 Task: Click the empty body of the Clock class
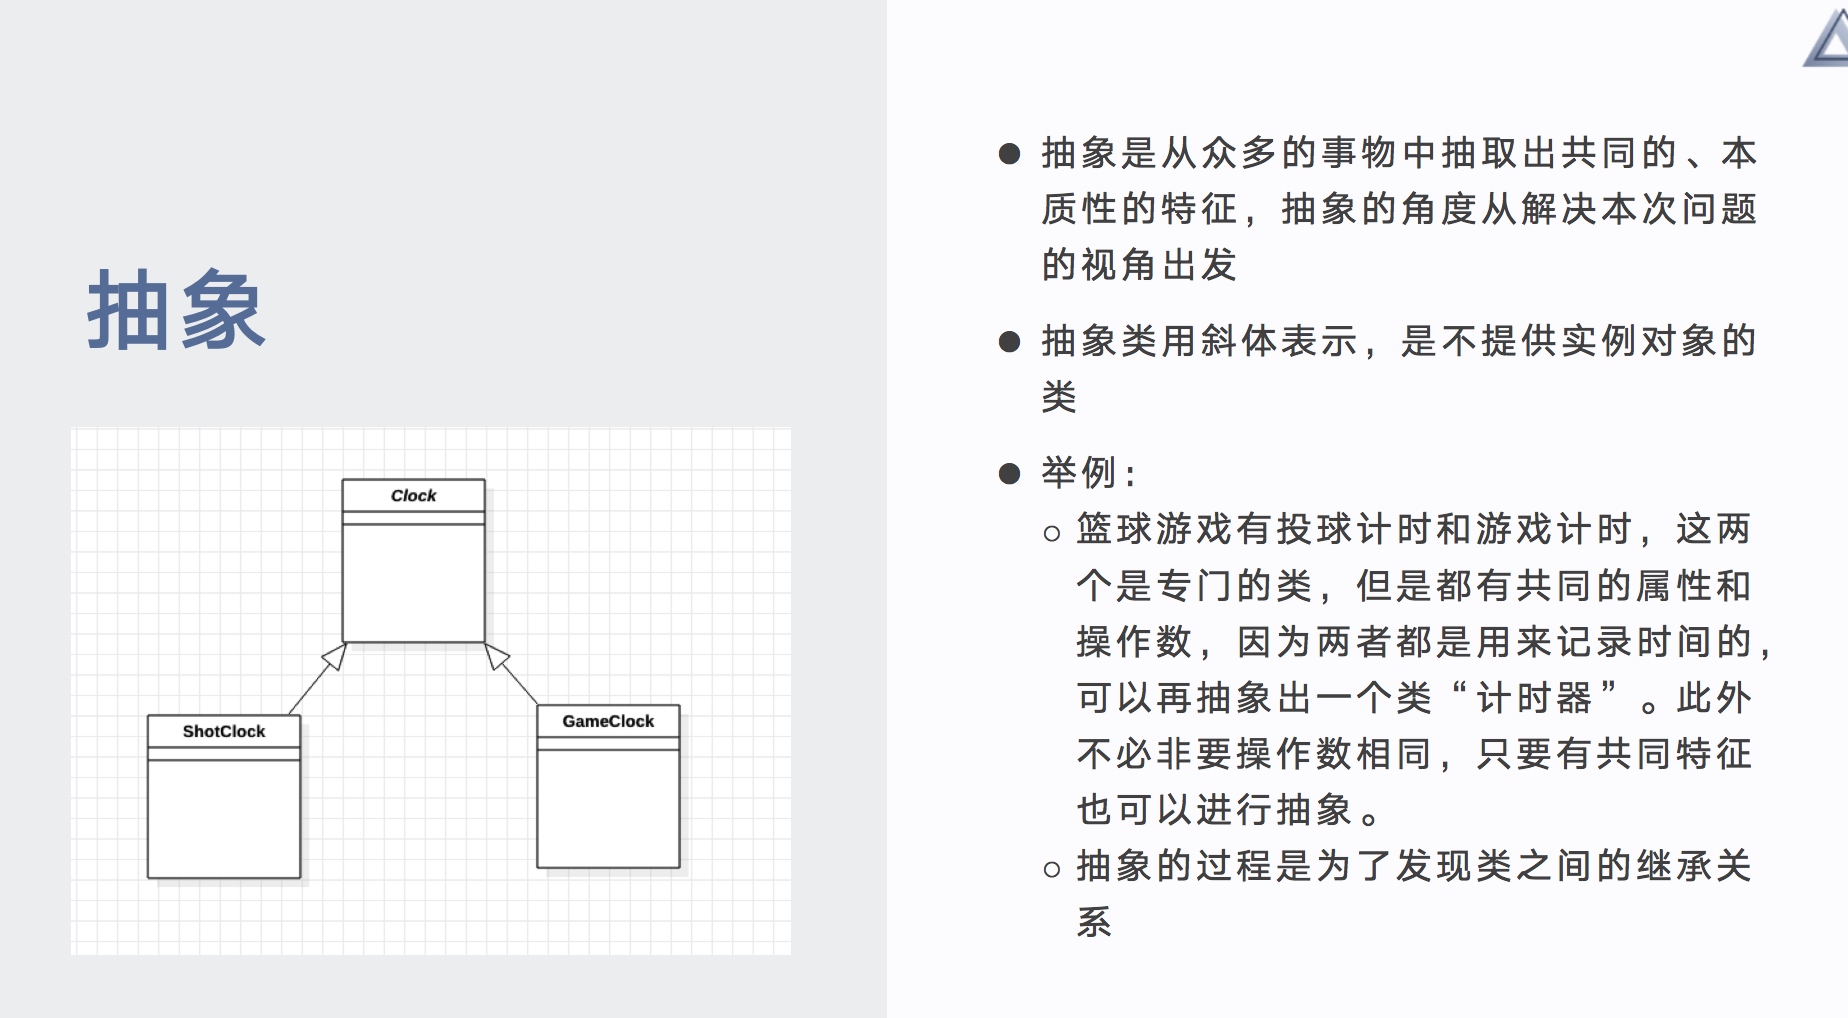pyautogui.click(x=413, y=582)
